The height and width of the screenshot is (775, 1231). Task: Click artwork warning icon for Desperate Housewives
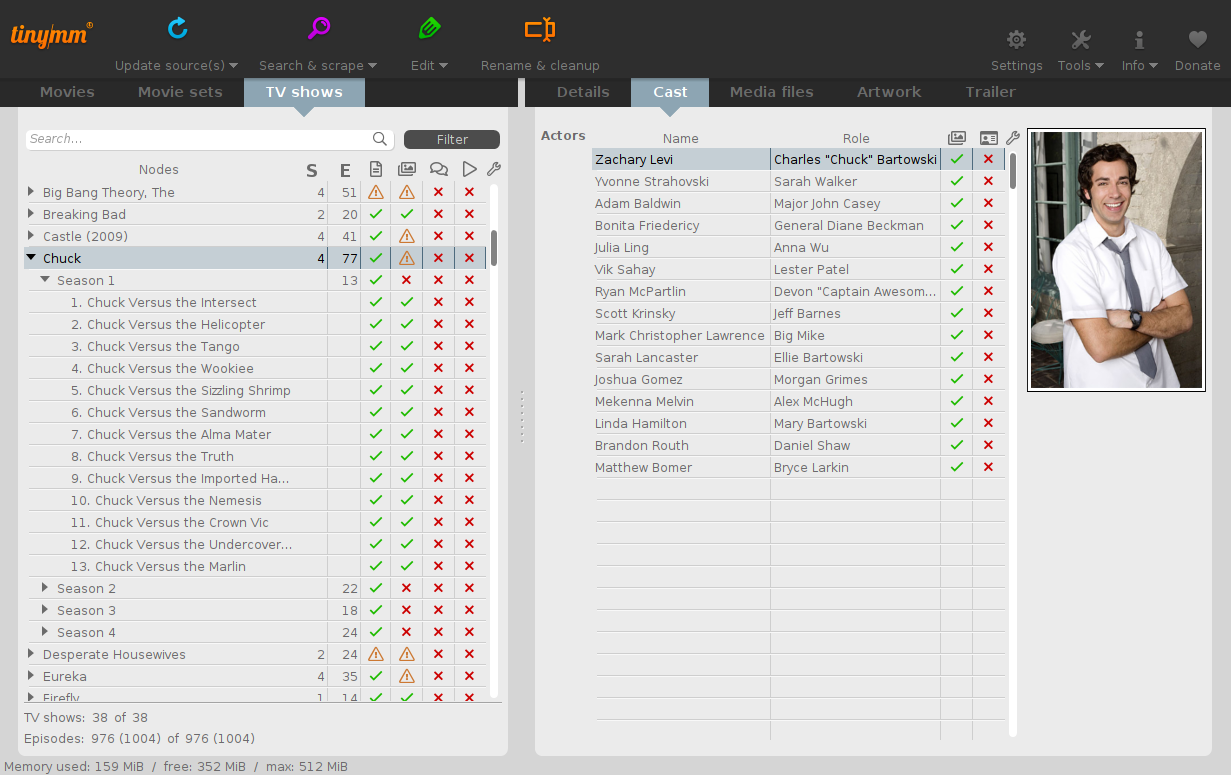click(x=407, y=654)
